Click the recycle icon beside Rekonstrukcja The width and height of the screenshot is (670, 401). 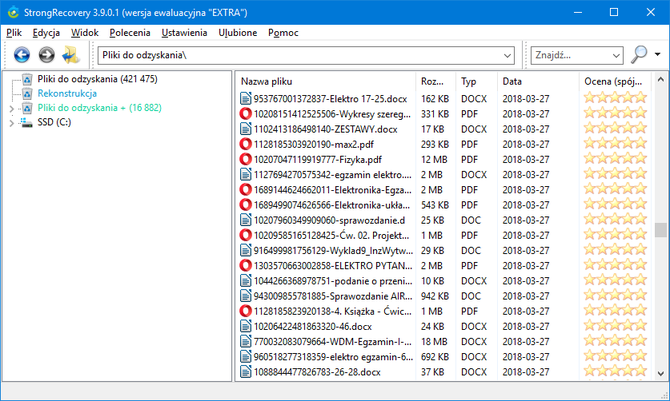coord(27,94)
